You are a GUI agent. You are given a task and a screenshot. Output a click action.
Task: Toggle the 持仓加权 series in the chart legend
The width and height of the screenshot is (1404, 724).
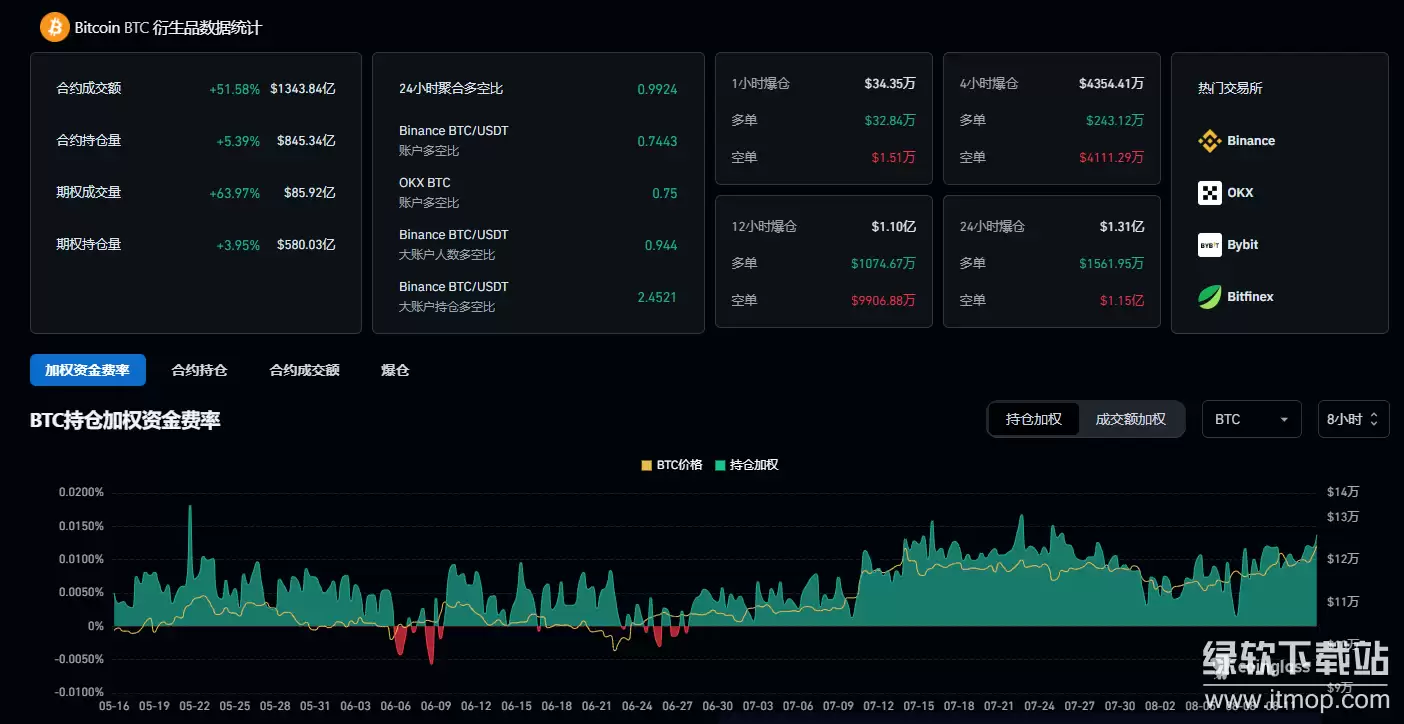tap(746, 464)
